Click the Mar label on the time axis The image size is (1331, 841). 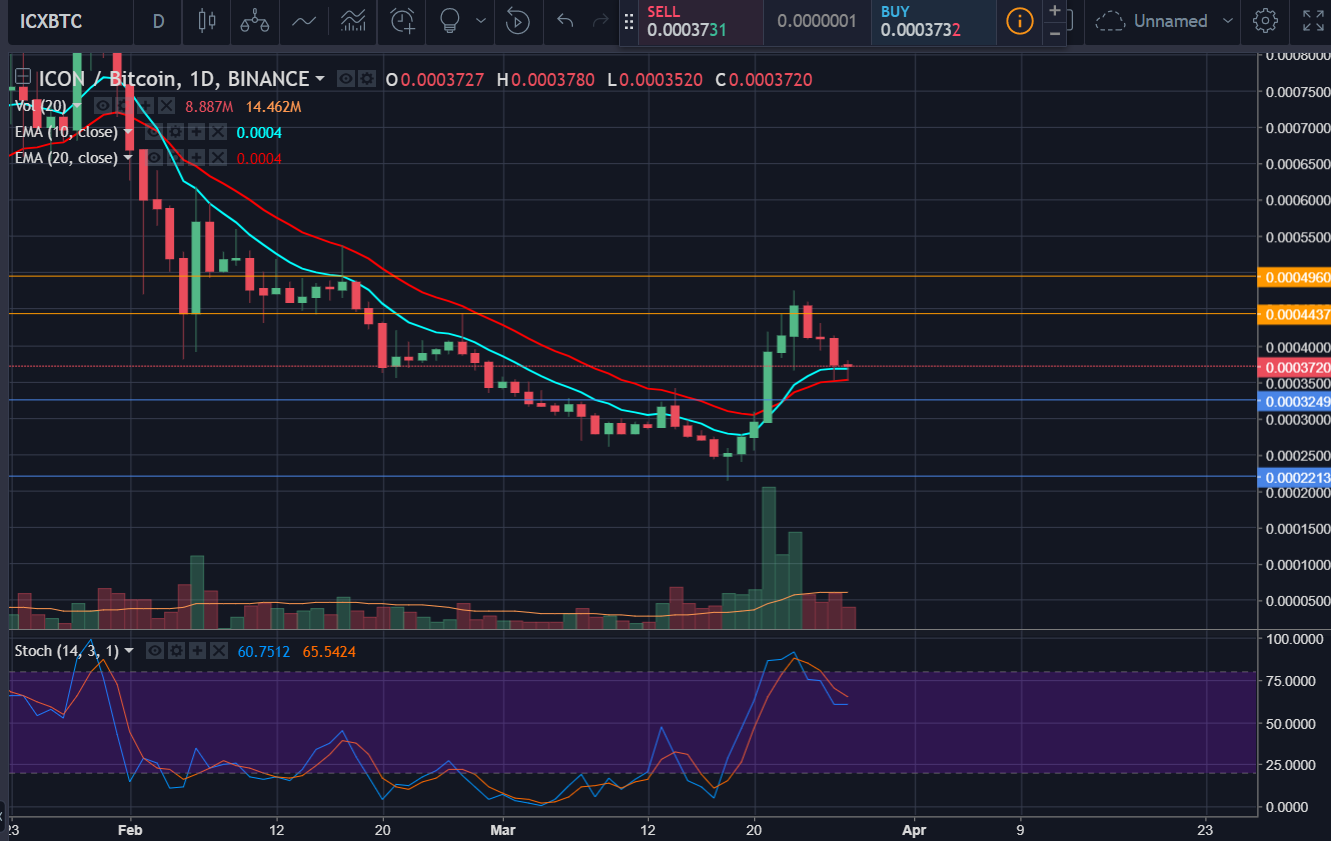503,829
